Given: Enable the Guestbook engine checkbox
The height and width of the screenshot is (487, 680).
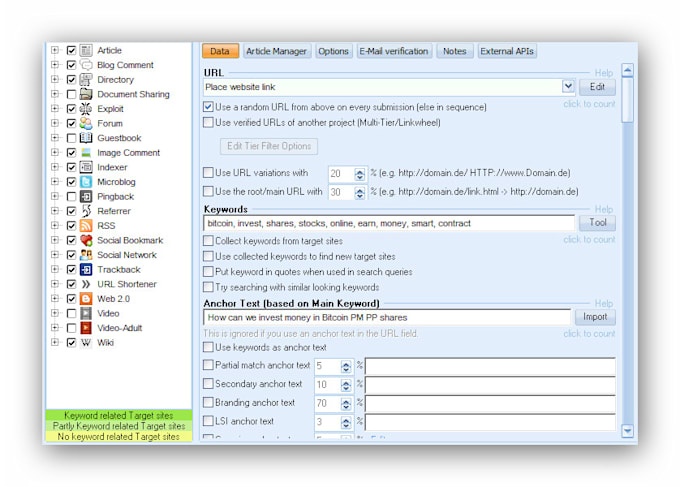Looking at the screenshot, I should point(72,138).
